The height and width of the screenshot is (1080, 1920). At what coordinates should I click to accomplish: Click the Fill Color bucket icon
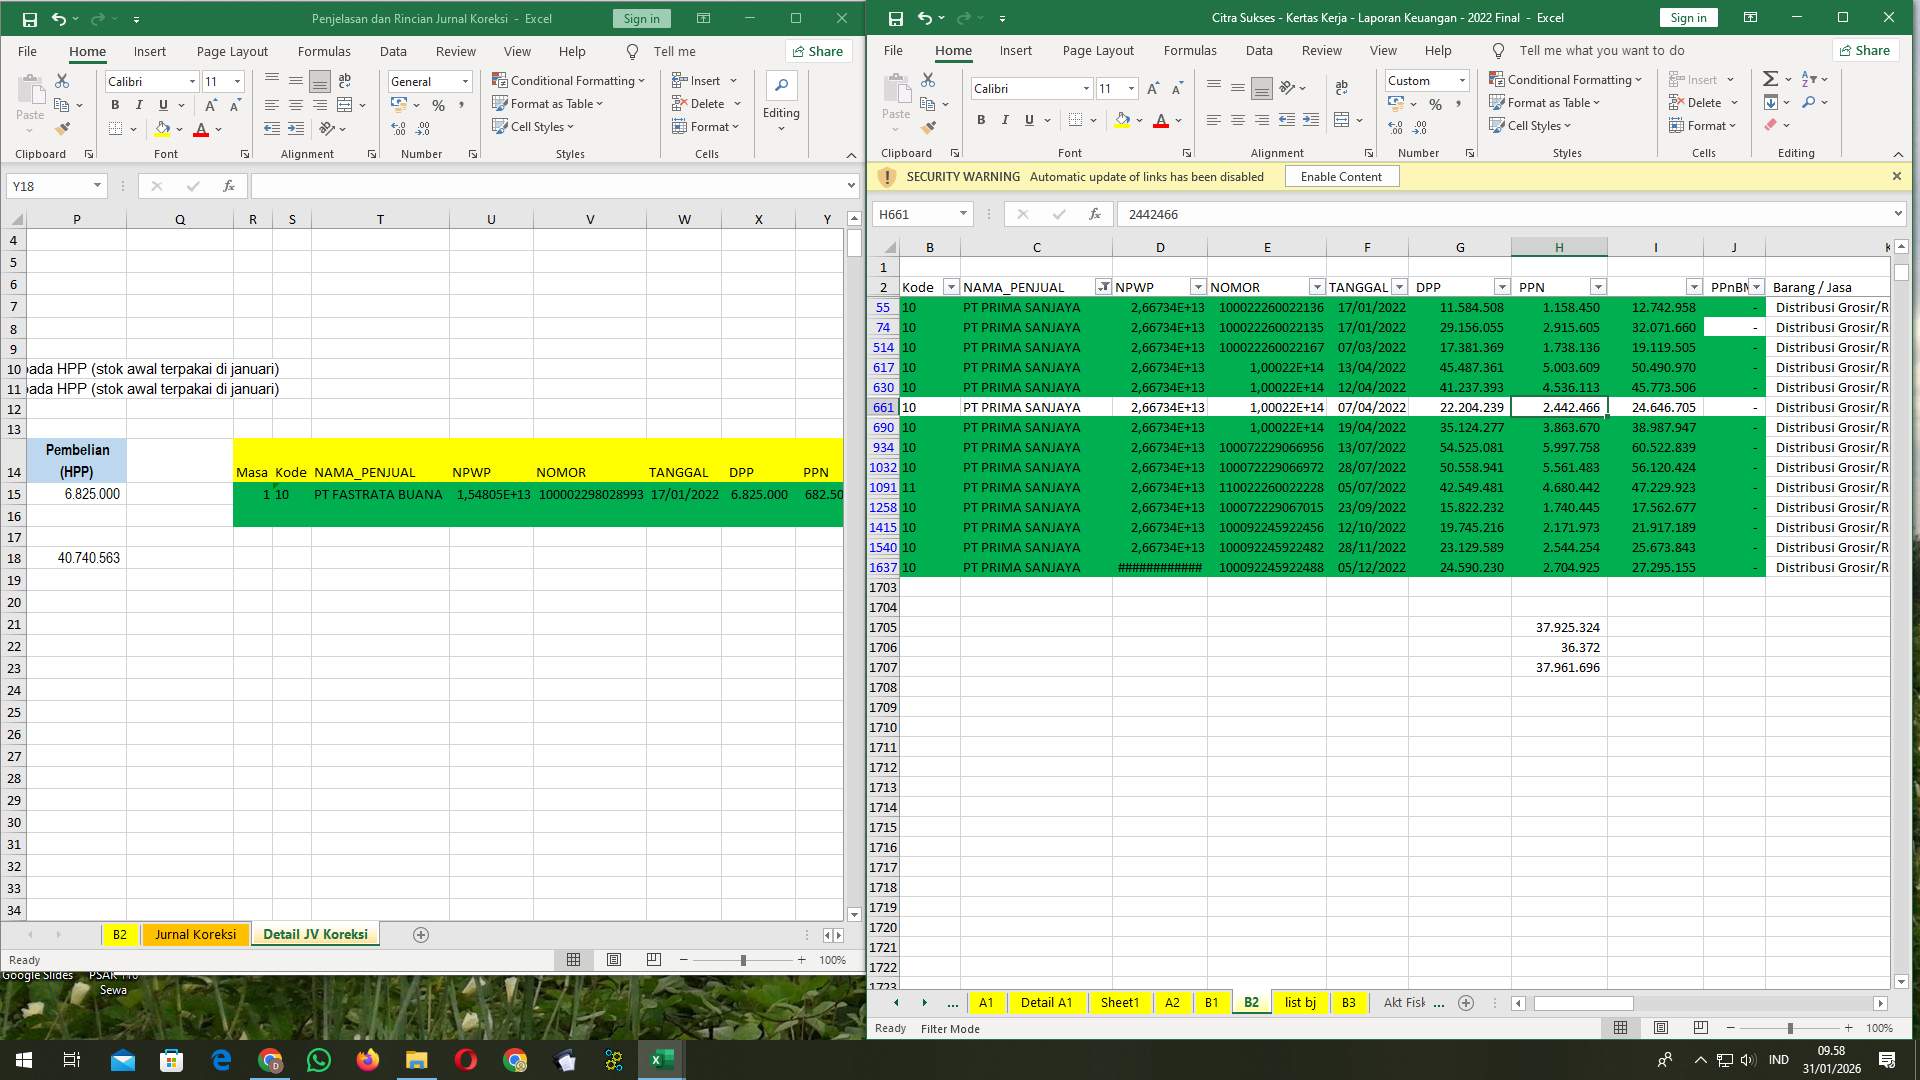point(1122,120)
